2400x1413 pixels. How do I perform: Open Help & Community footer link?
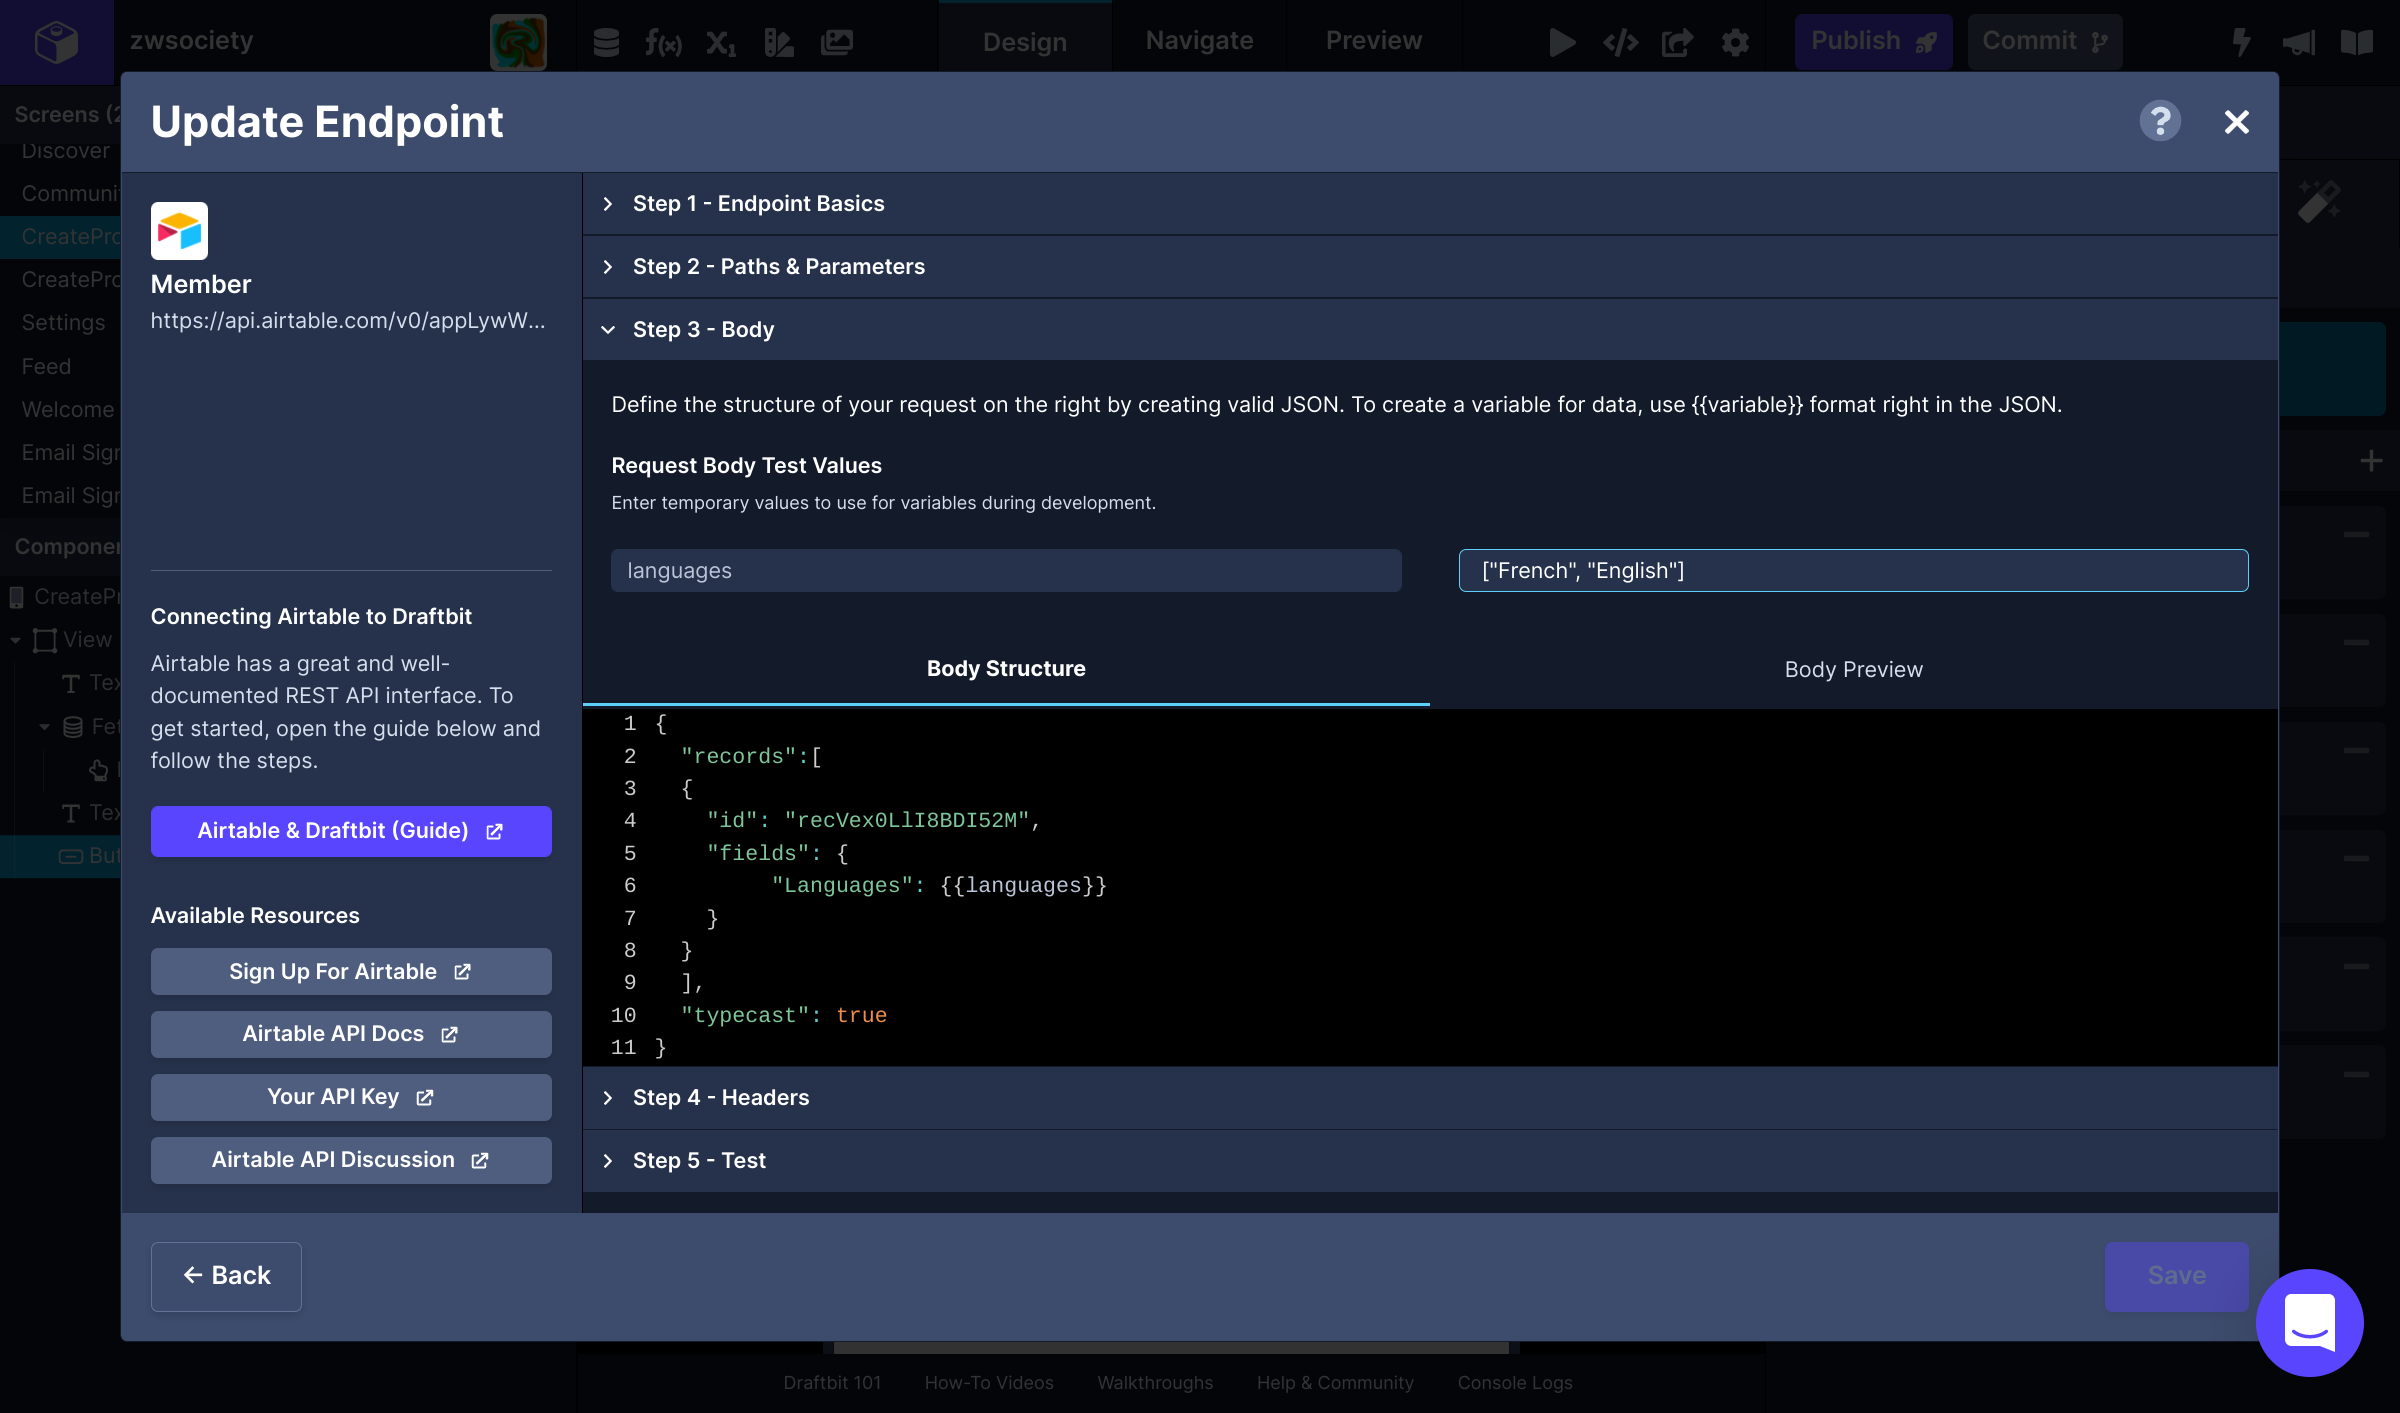tap(1335, 1383)
